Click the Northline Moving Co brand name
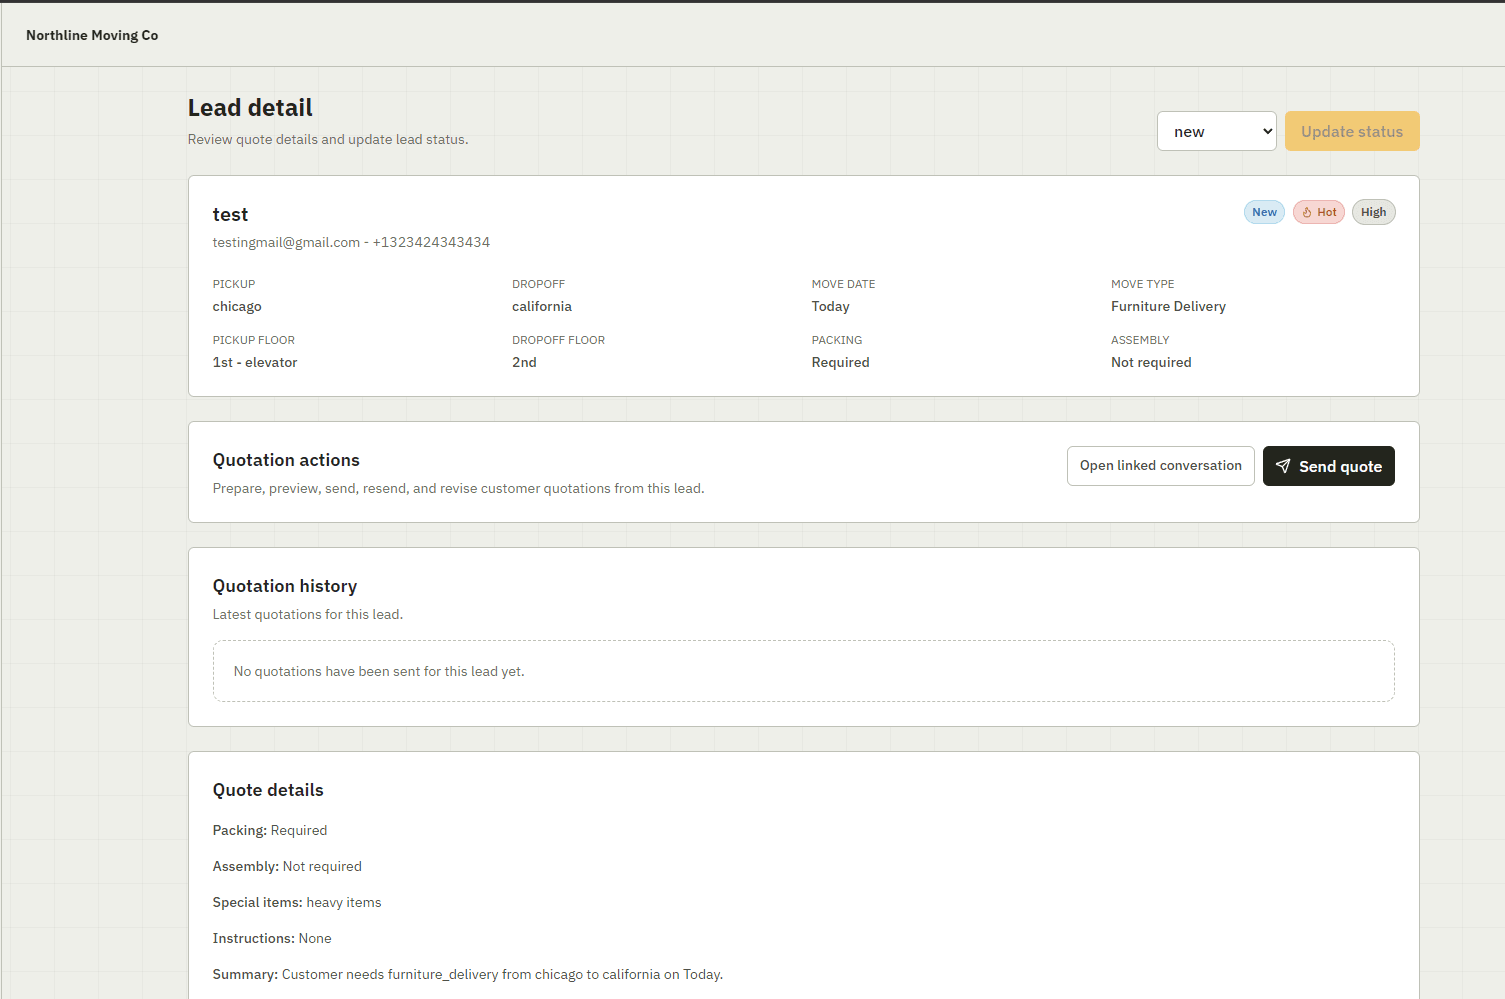 92,35
